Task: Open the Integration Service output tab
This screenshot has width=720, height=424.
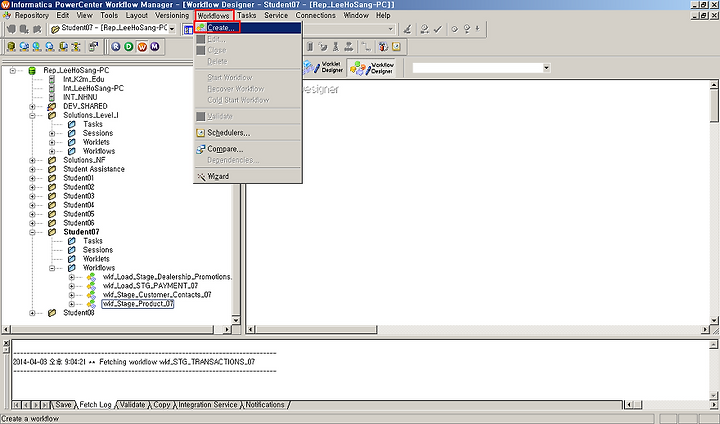Action: click(208, 405)
